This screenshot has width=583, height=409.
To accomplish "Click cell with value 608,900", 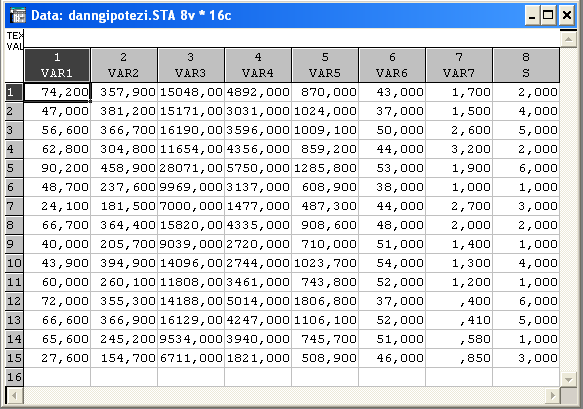I will click(x=325, y=187).
